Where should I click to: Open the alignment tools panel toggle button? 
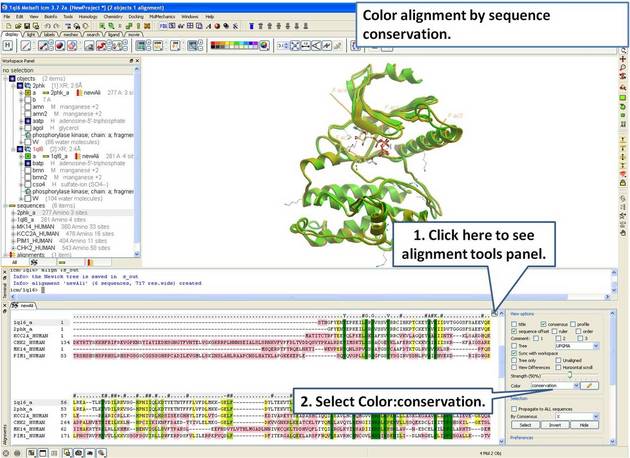pos(495,313)
